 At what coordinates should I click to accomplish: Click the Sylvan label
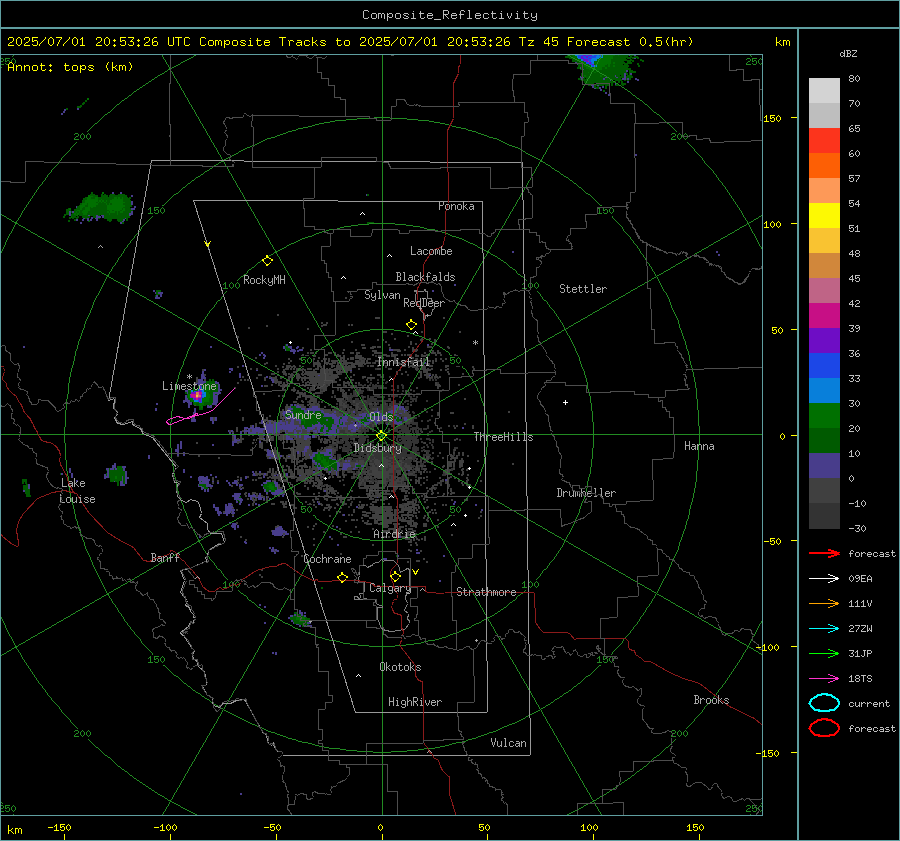382,295
